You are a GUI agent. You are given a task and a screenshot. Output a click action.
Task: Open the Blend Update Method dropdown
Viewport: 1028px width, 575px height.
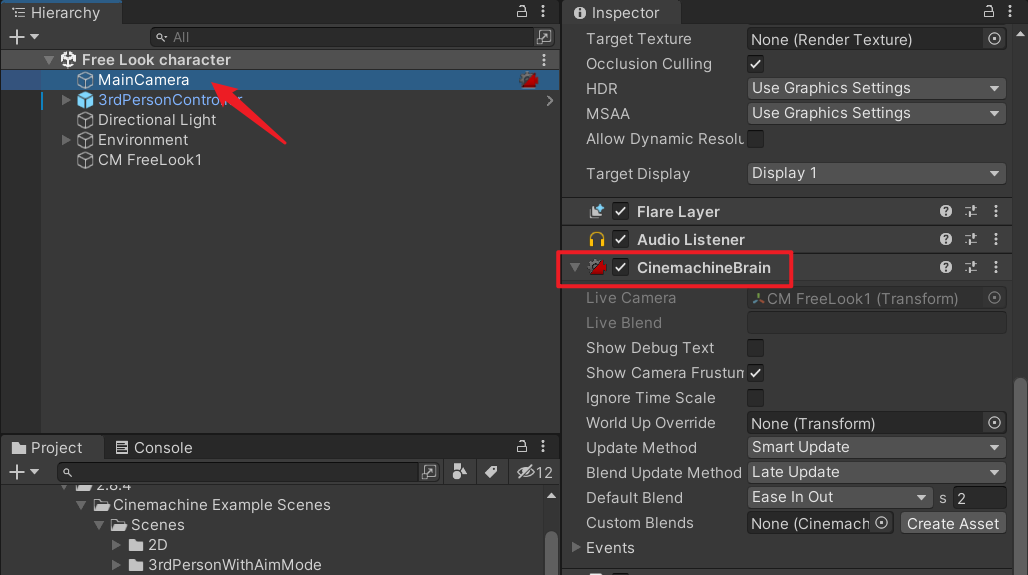(x=877, y=473)
